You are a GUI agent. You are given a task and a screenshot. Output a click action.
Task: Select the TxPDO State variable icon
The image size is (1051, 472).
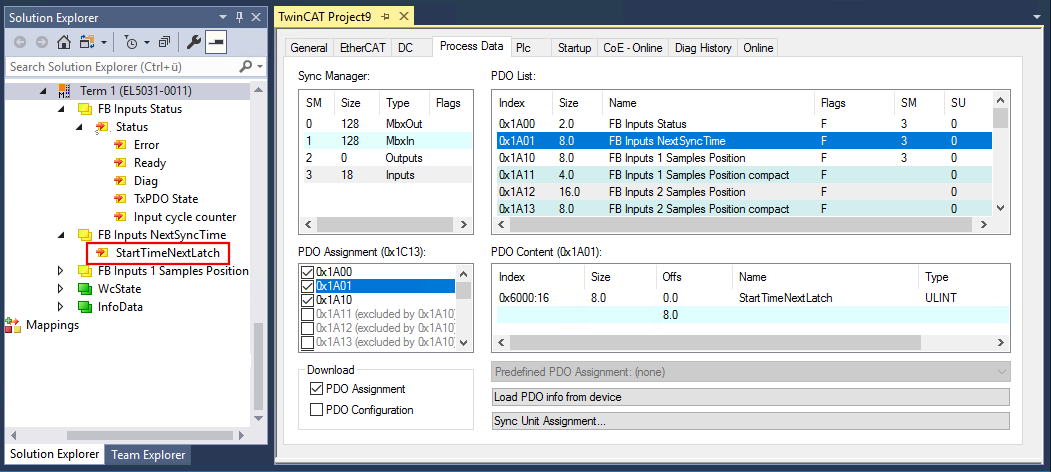coord(120,199)
